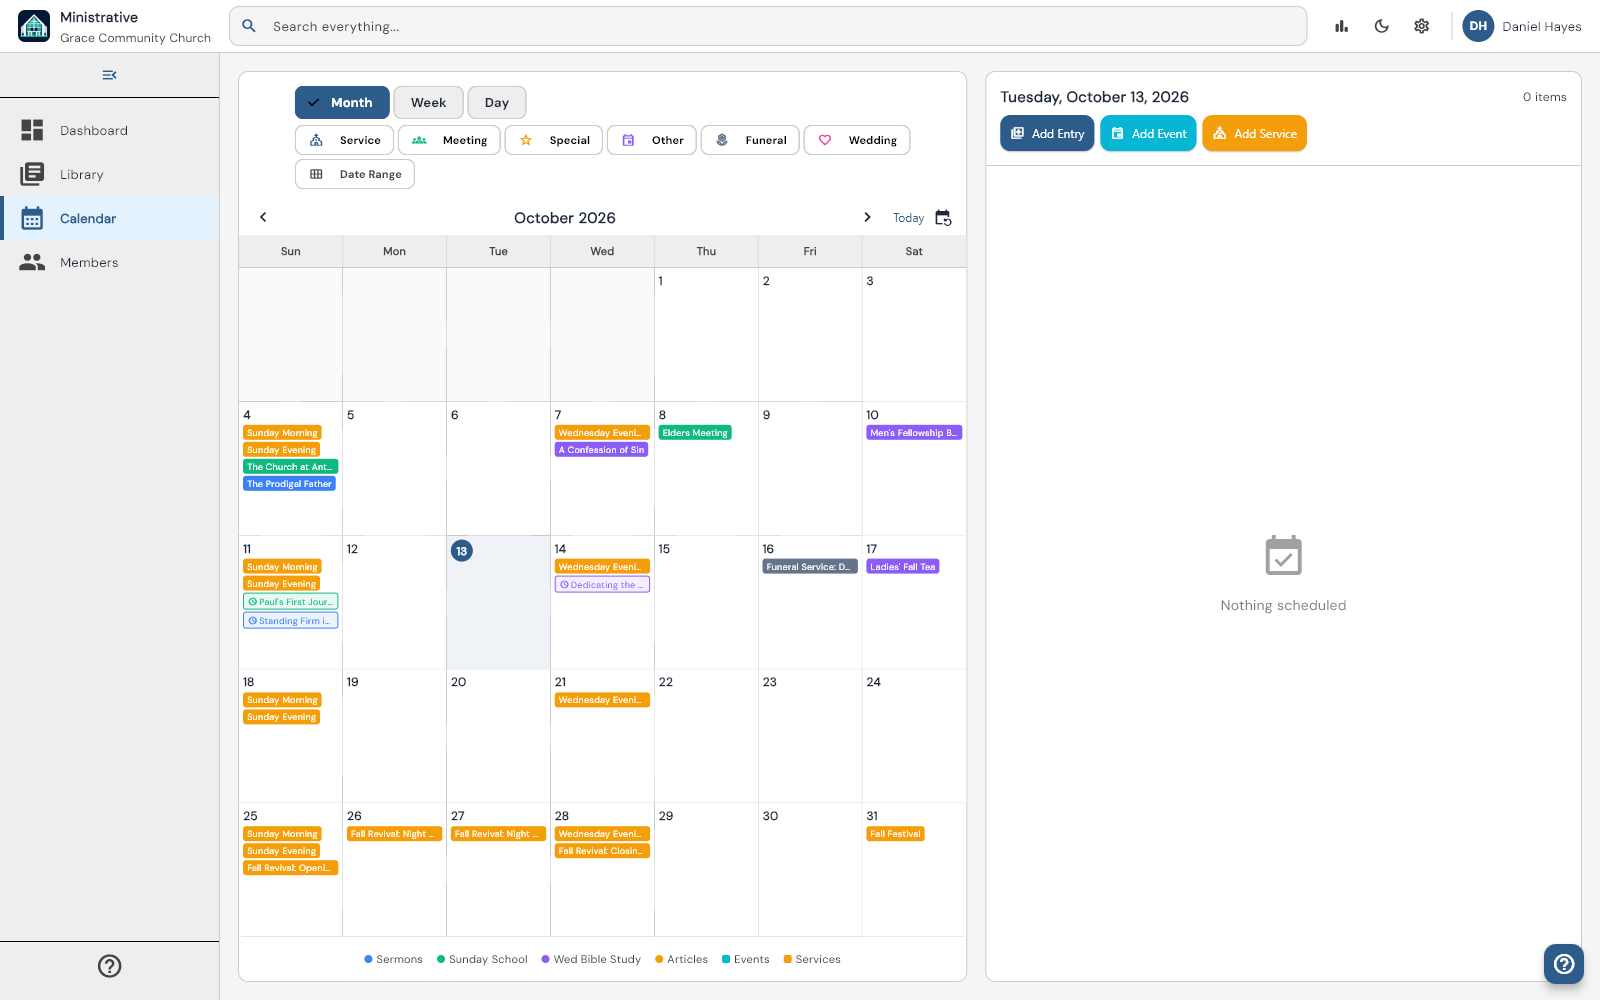The height and width of the screenshot is (1000, 1600).
Task: Open Fall Festival event on October 31
Action: 895,834
